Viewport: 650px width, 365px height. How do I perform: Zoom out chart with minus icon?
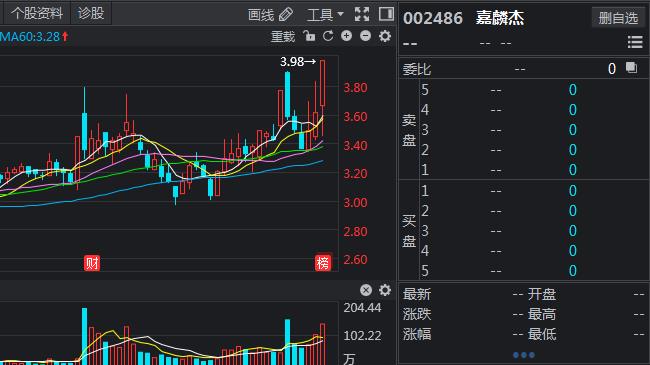[365, 36]
